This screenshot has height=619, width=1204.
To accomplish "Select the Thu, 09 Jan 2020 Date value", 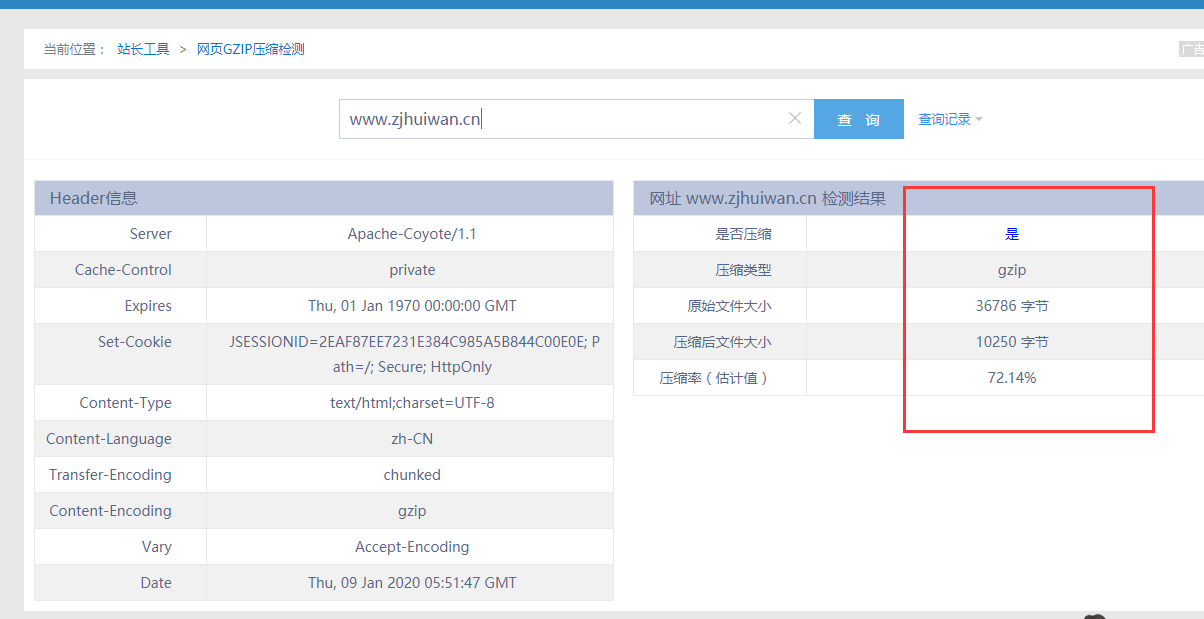I will (412, 583).
